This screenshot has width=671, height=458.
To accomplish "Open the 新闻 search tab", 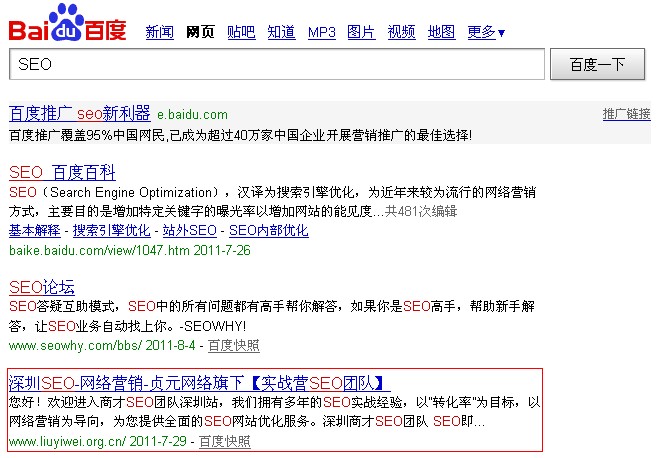I will pos(160,32).
